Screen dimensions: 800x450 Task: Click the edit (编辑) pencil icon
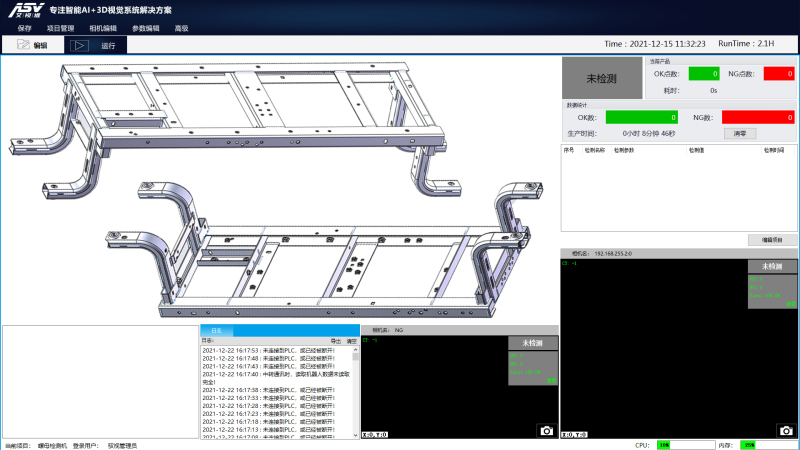click(x=25, y=45)
